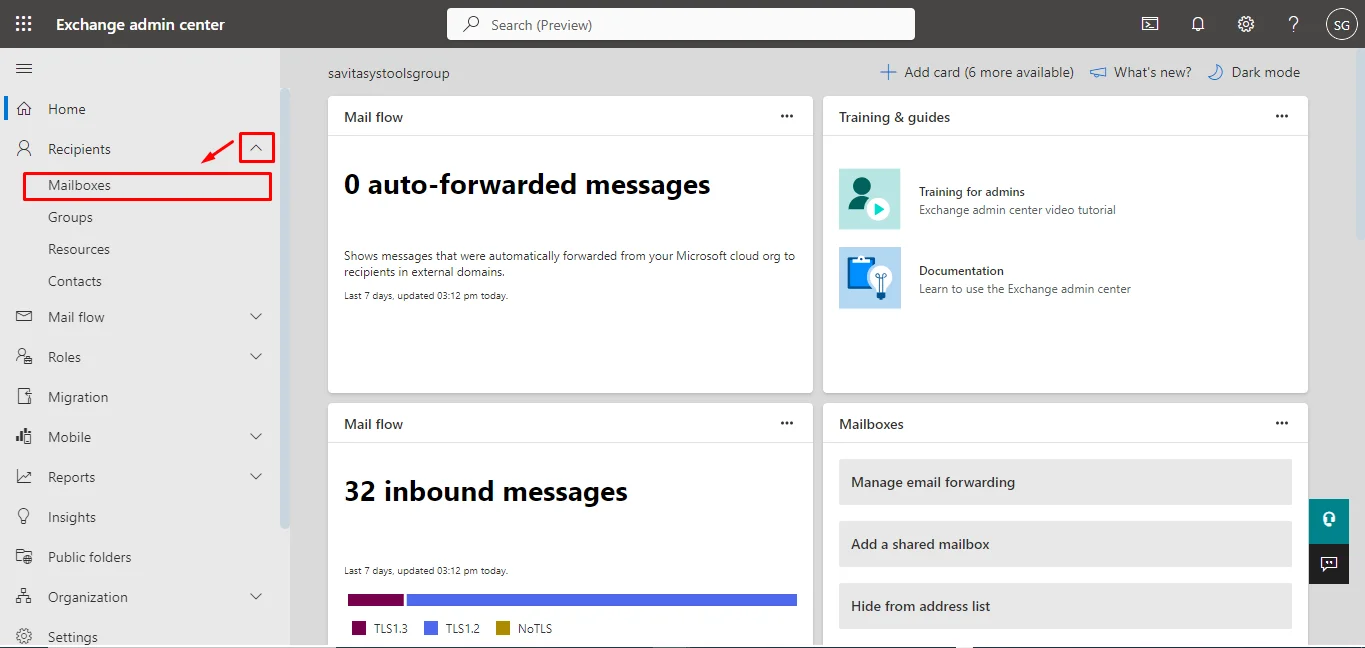Expand the Roles sidebar chevron
Image resolution: width=1365 pixels, height=648 pixels.
tap(256, 356)
